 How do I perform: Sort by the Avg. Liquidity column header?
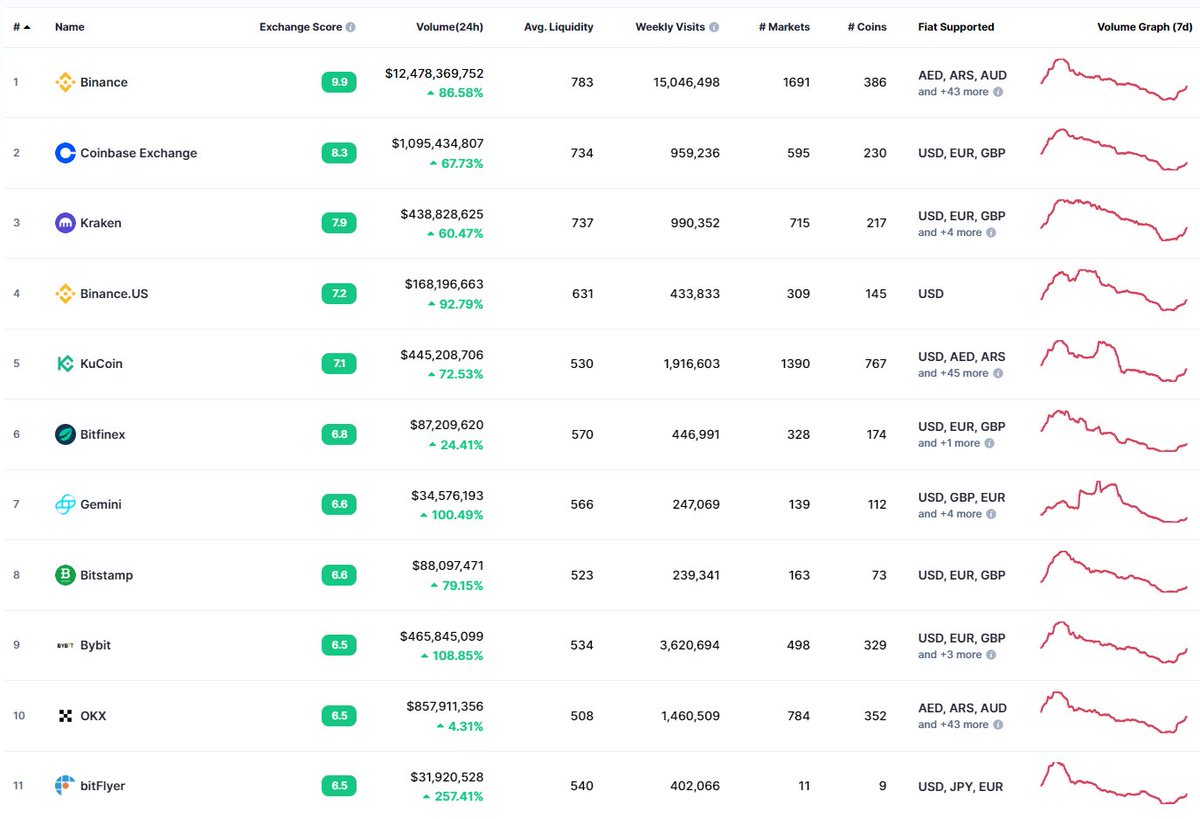click(559, 27)
